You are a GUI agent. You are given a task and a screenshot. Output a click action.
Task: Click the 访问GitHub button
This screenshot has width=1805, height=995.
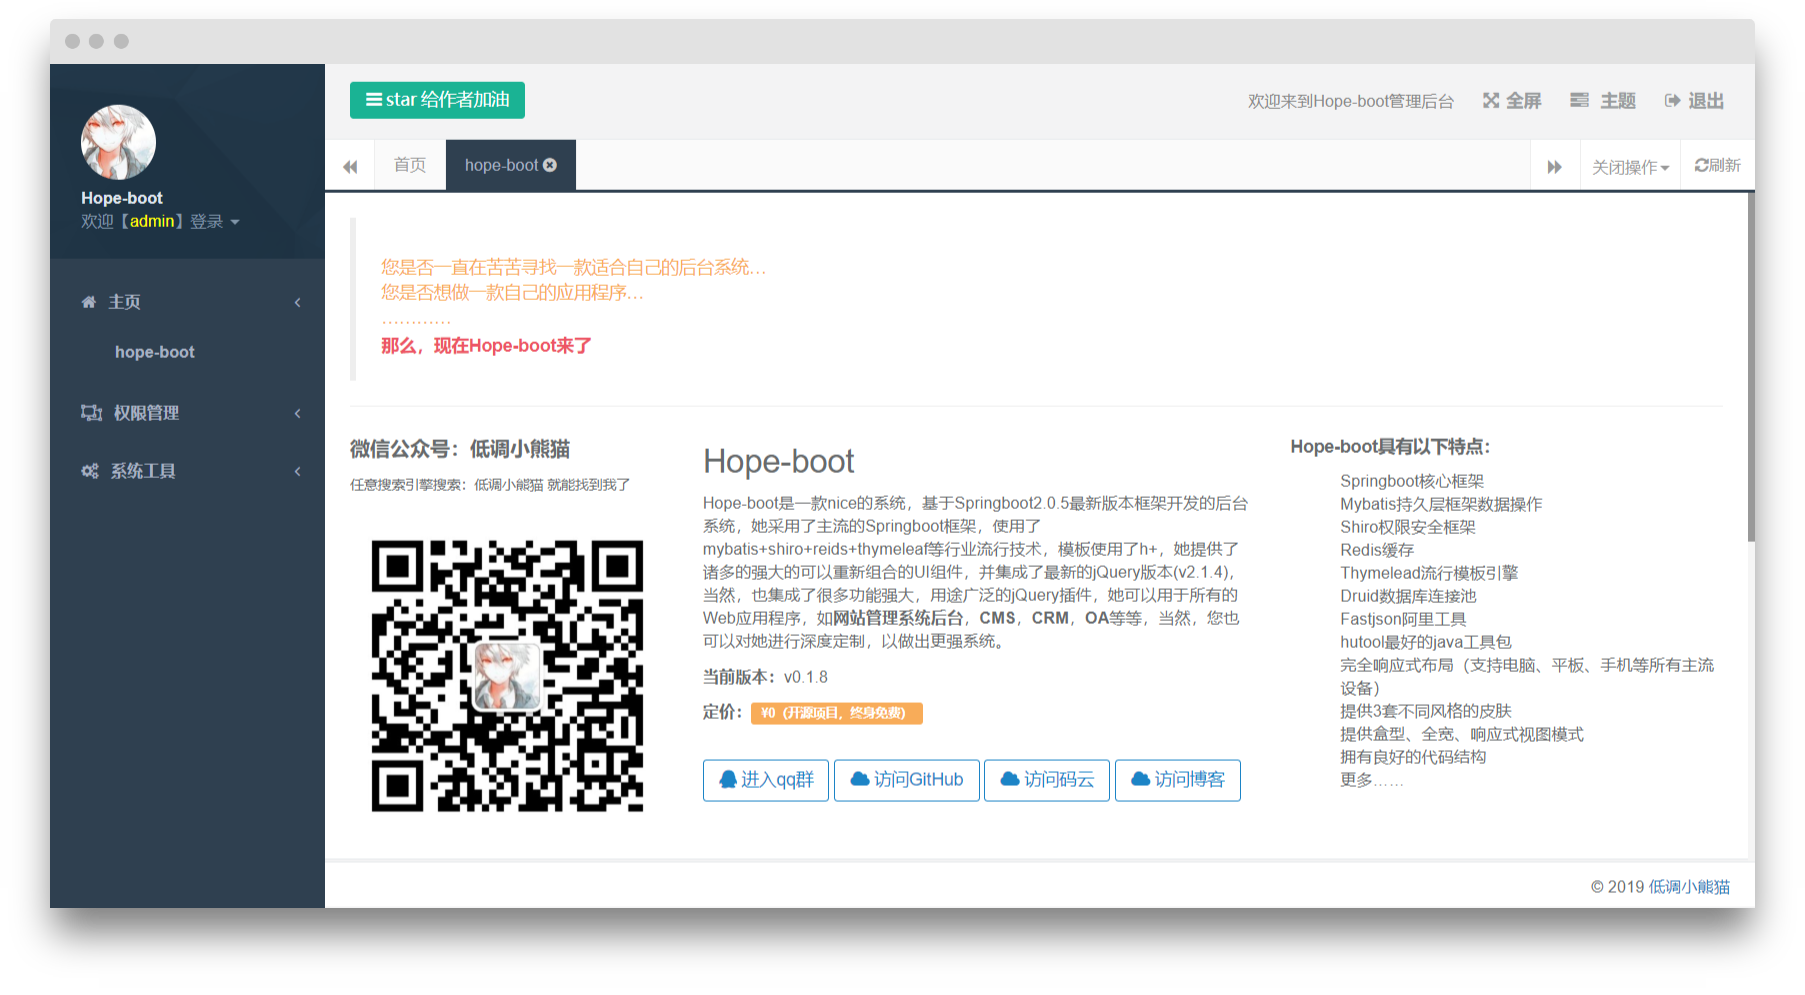click(907, 780)
